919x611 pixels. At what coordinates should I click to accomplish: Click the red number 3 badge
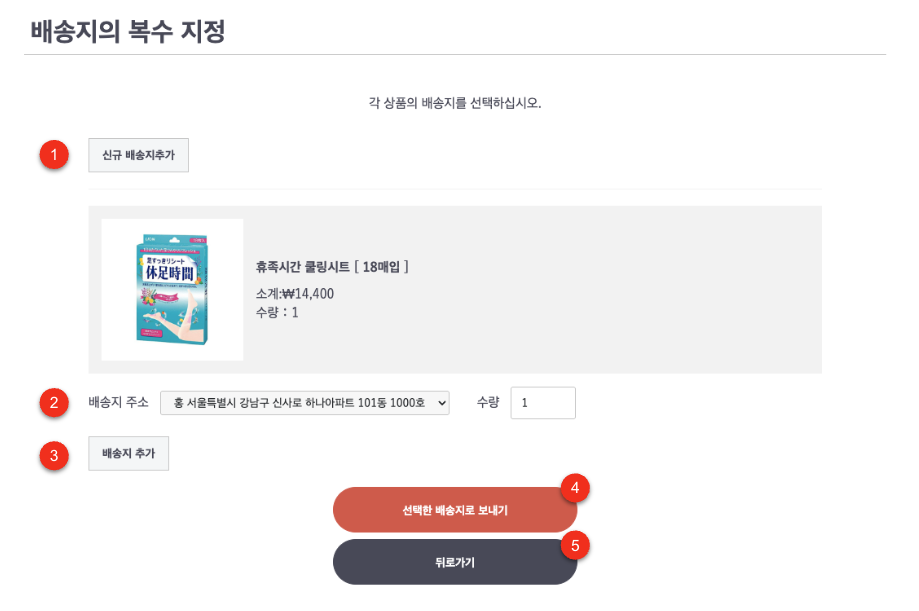[x=53, y=455]
